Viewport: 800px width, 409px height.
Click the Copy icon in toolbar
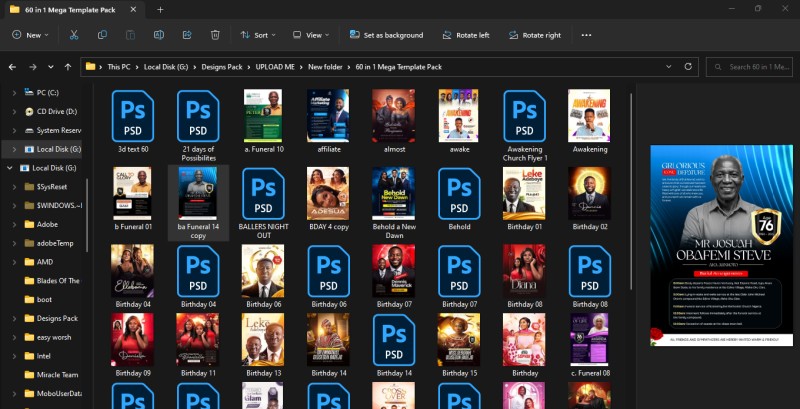(102, 35)
